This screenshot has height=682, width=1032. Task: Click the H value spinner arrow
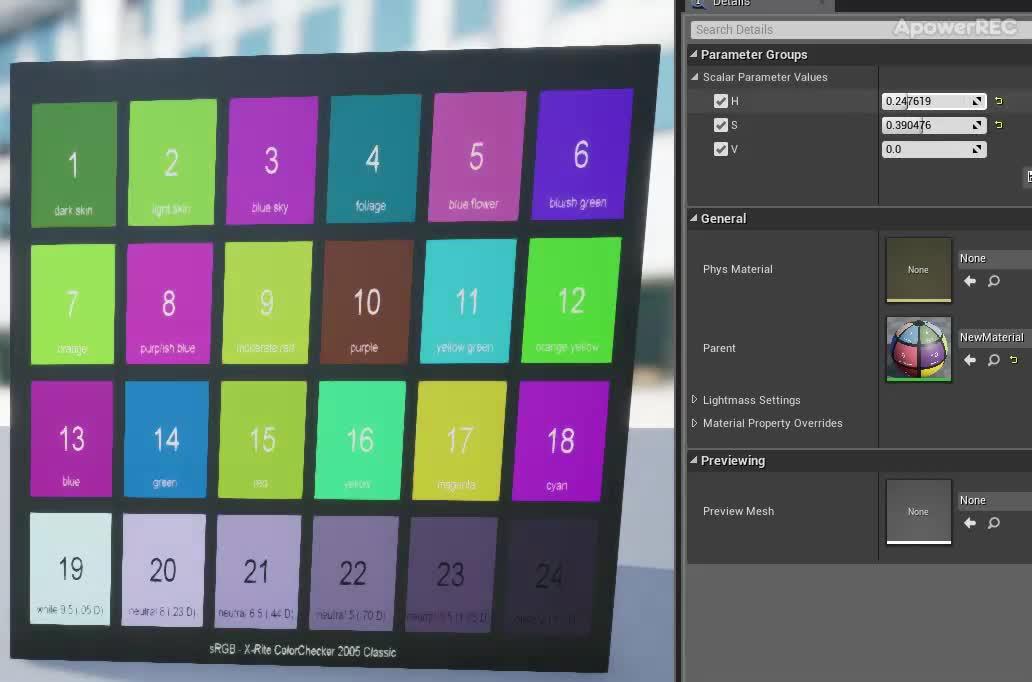[x=977, y=101]
